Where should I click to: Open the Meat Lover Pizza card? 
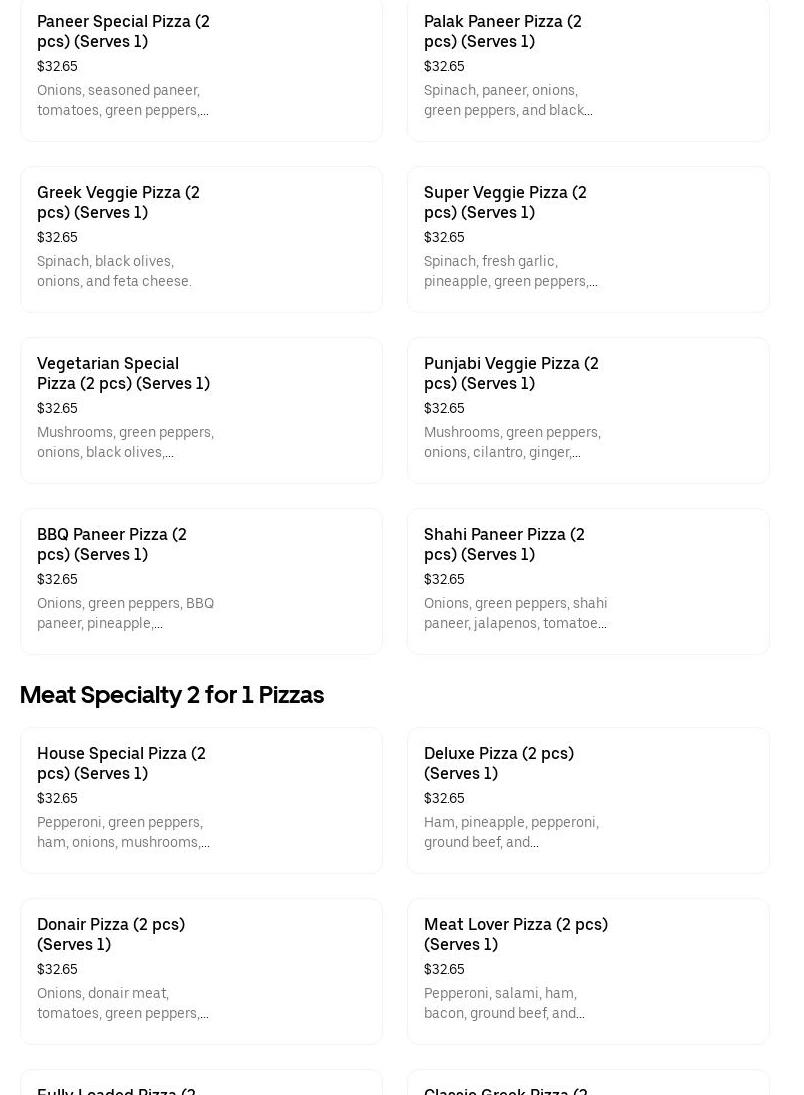588,971
